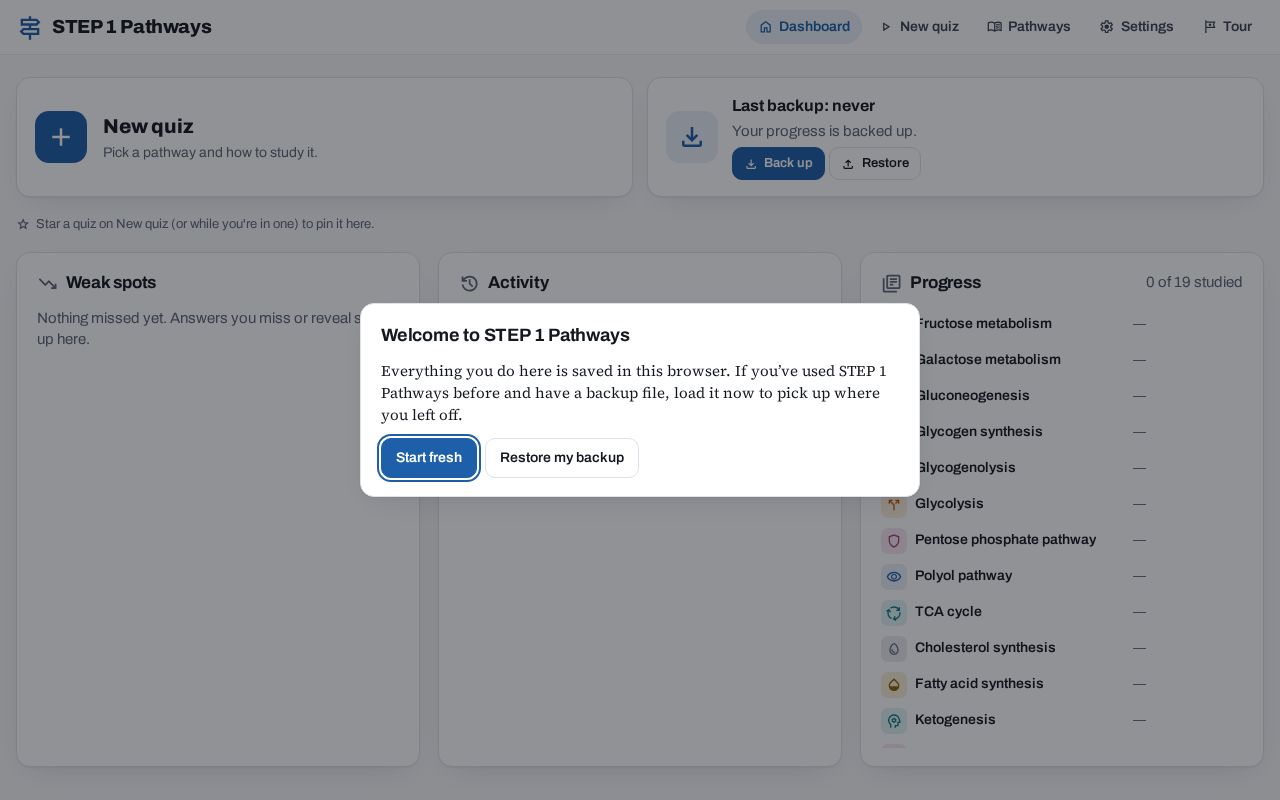Click the '0 of 19 studied' counter
Viewport: 1280px width, 800px height.
coord(1194,283)
